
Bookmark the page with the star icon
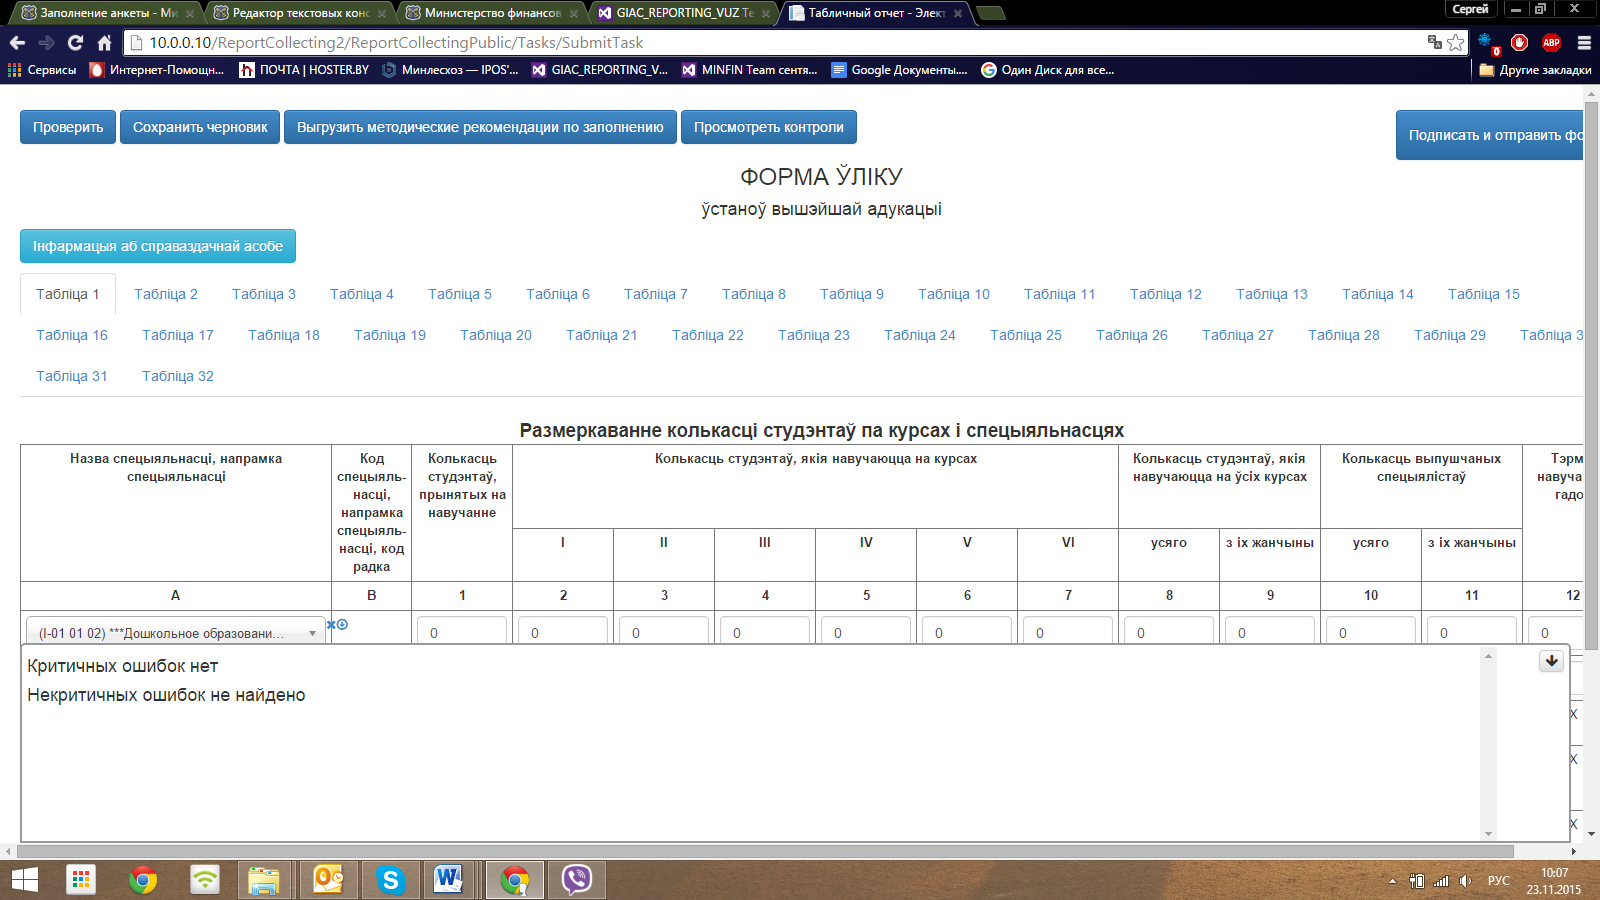point(1456,42)
